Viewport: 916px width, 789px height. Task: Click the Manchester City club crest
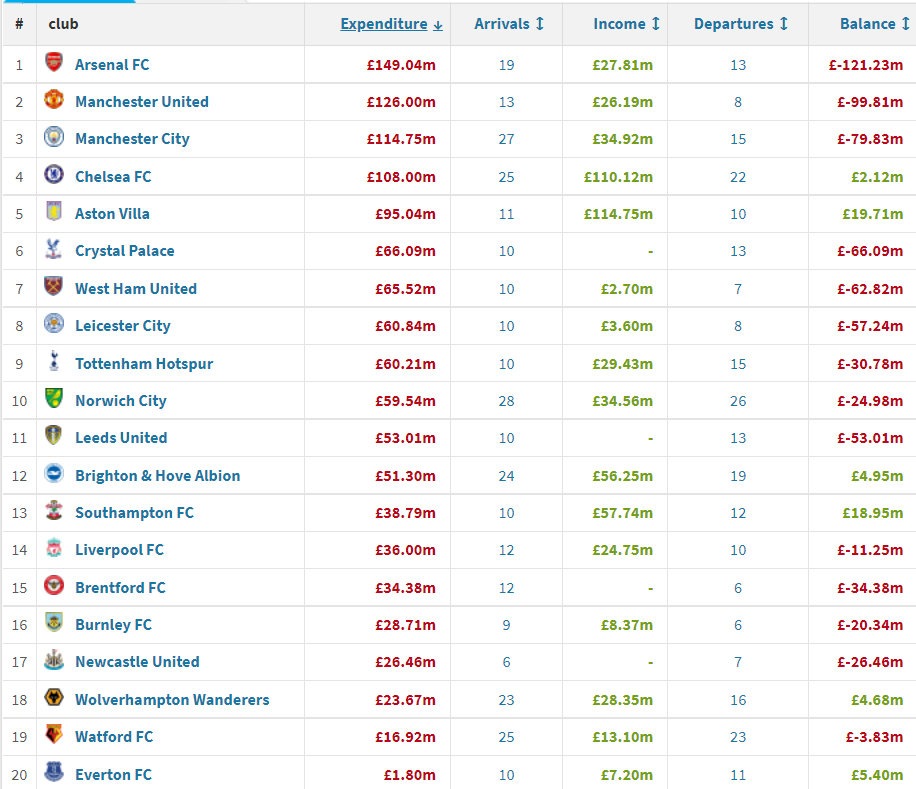[x=54, y=137]
